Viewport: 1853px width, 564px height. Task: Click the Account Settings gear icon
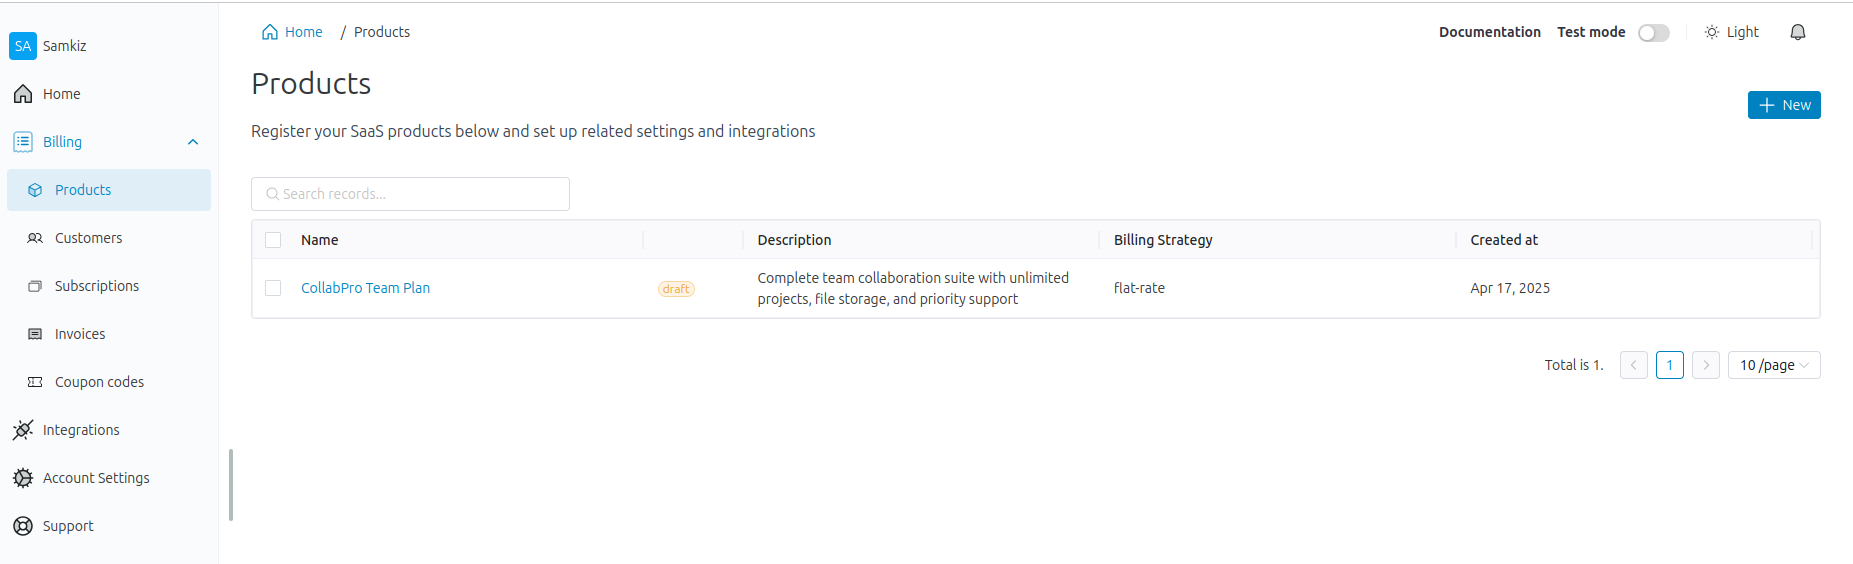coord(23,478)
